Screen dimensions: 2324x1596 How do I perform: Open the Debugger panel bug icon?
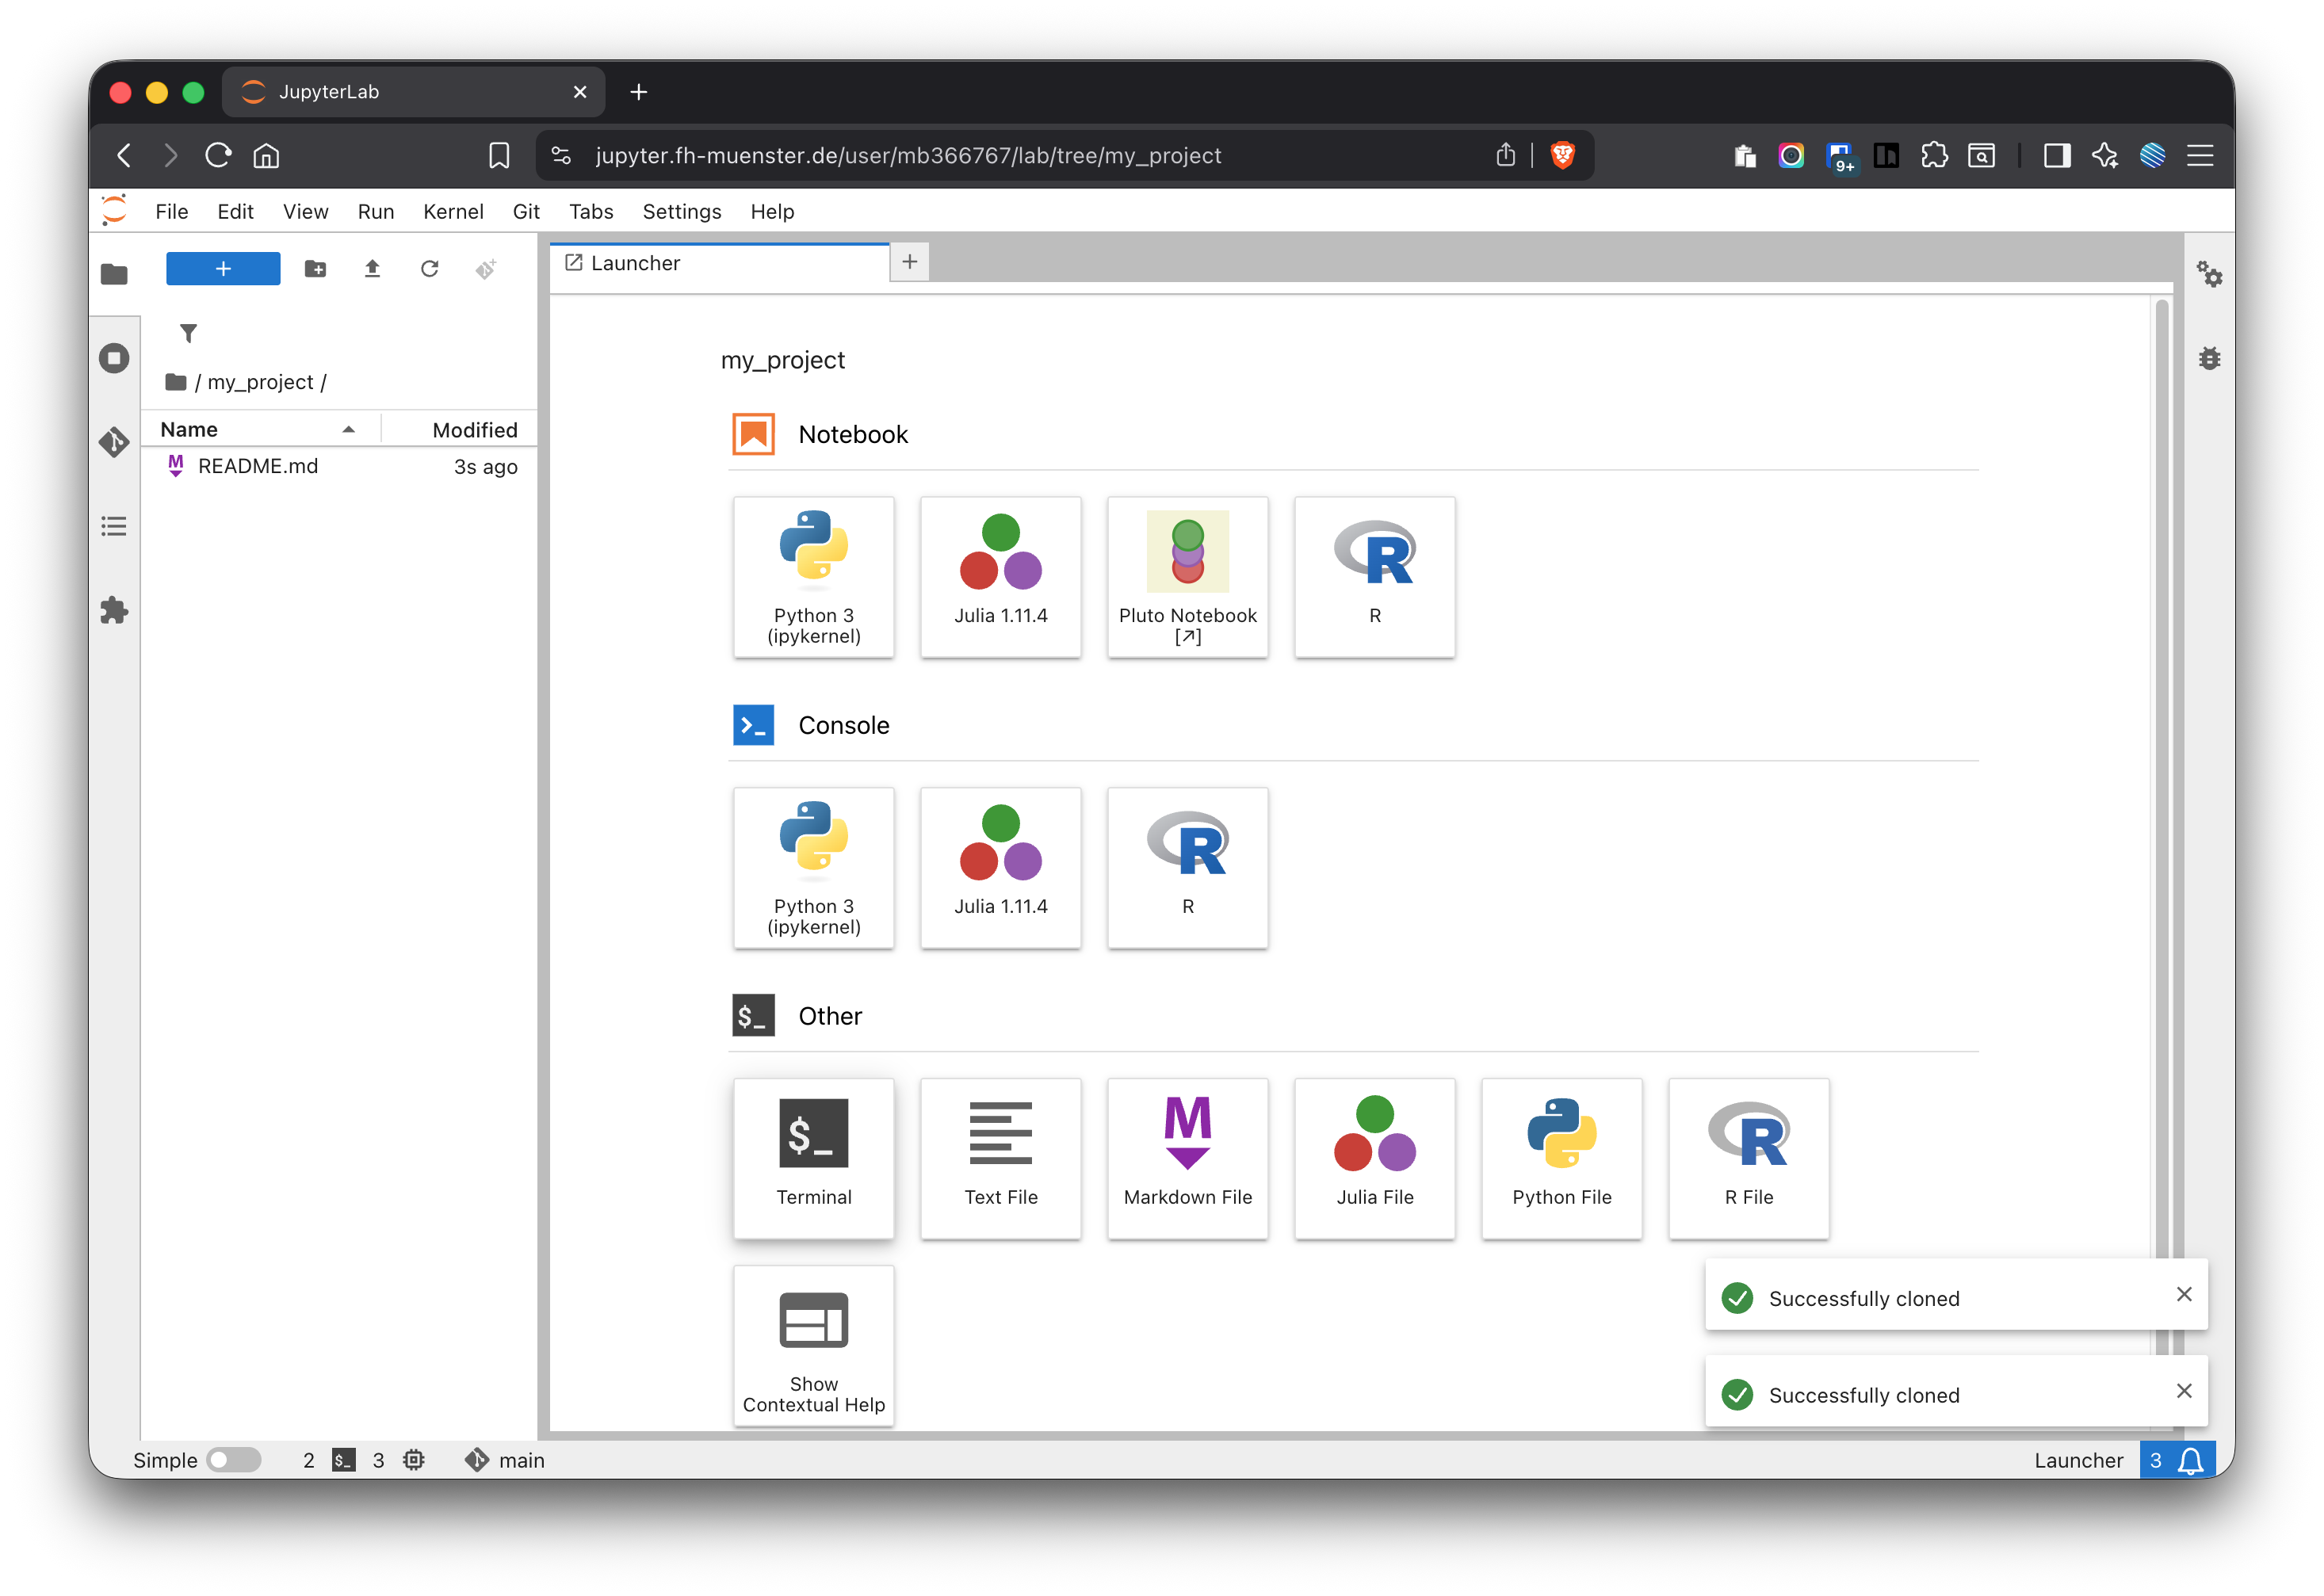pyautogui.click(x=2209, y=358)
